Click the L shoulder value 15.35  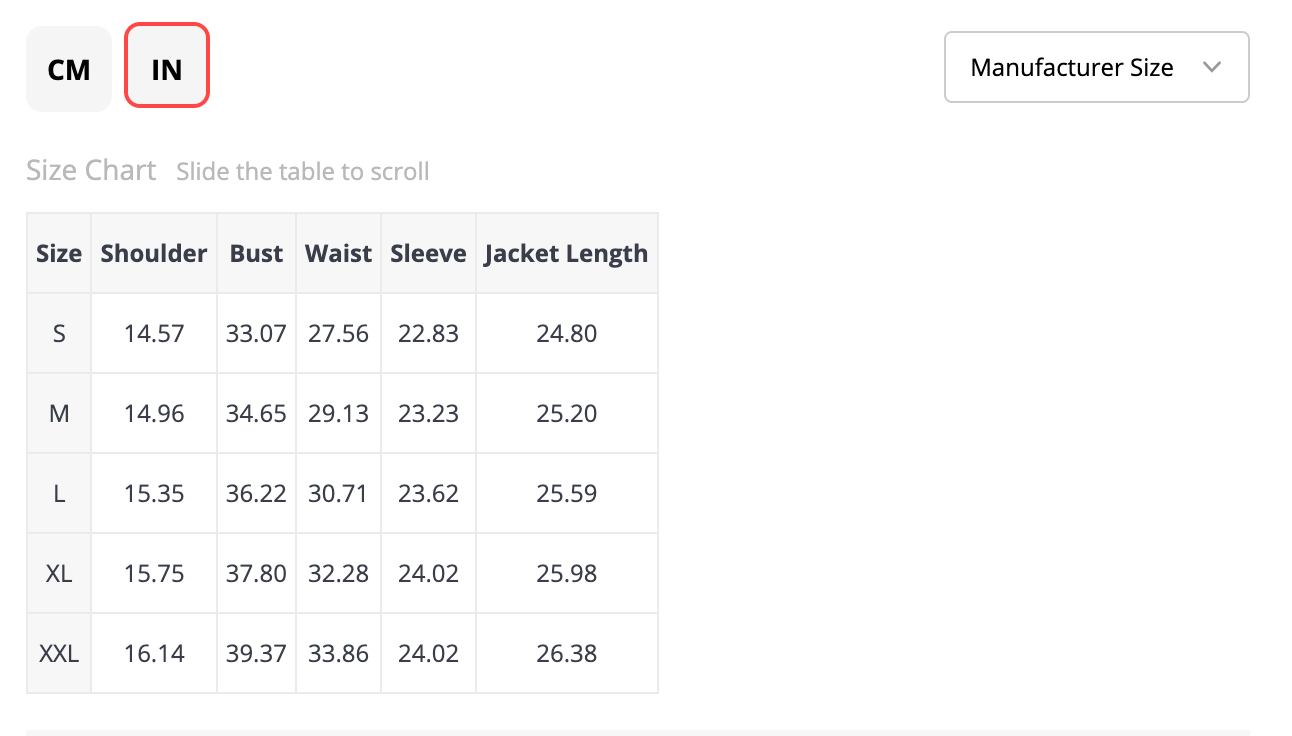point(154,493)
